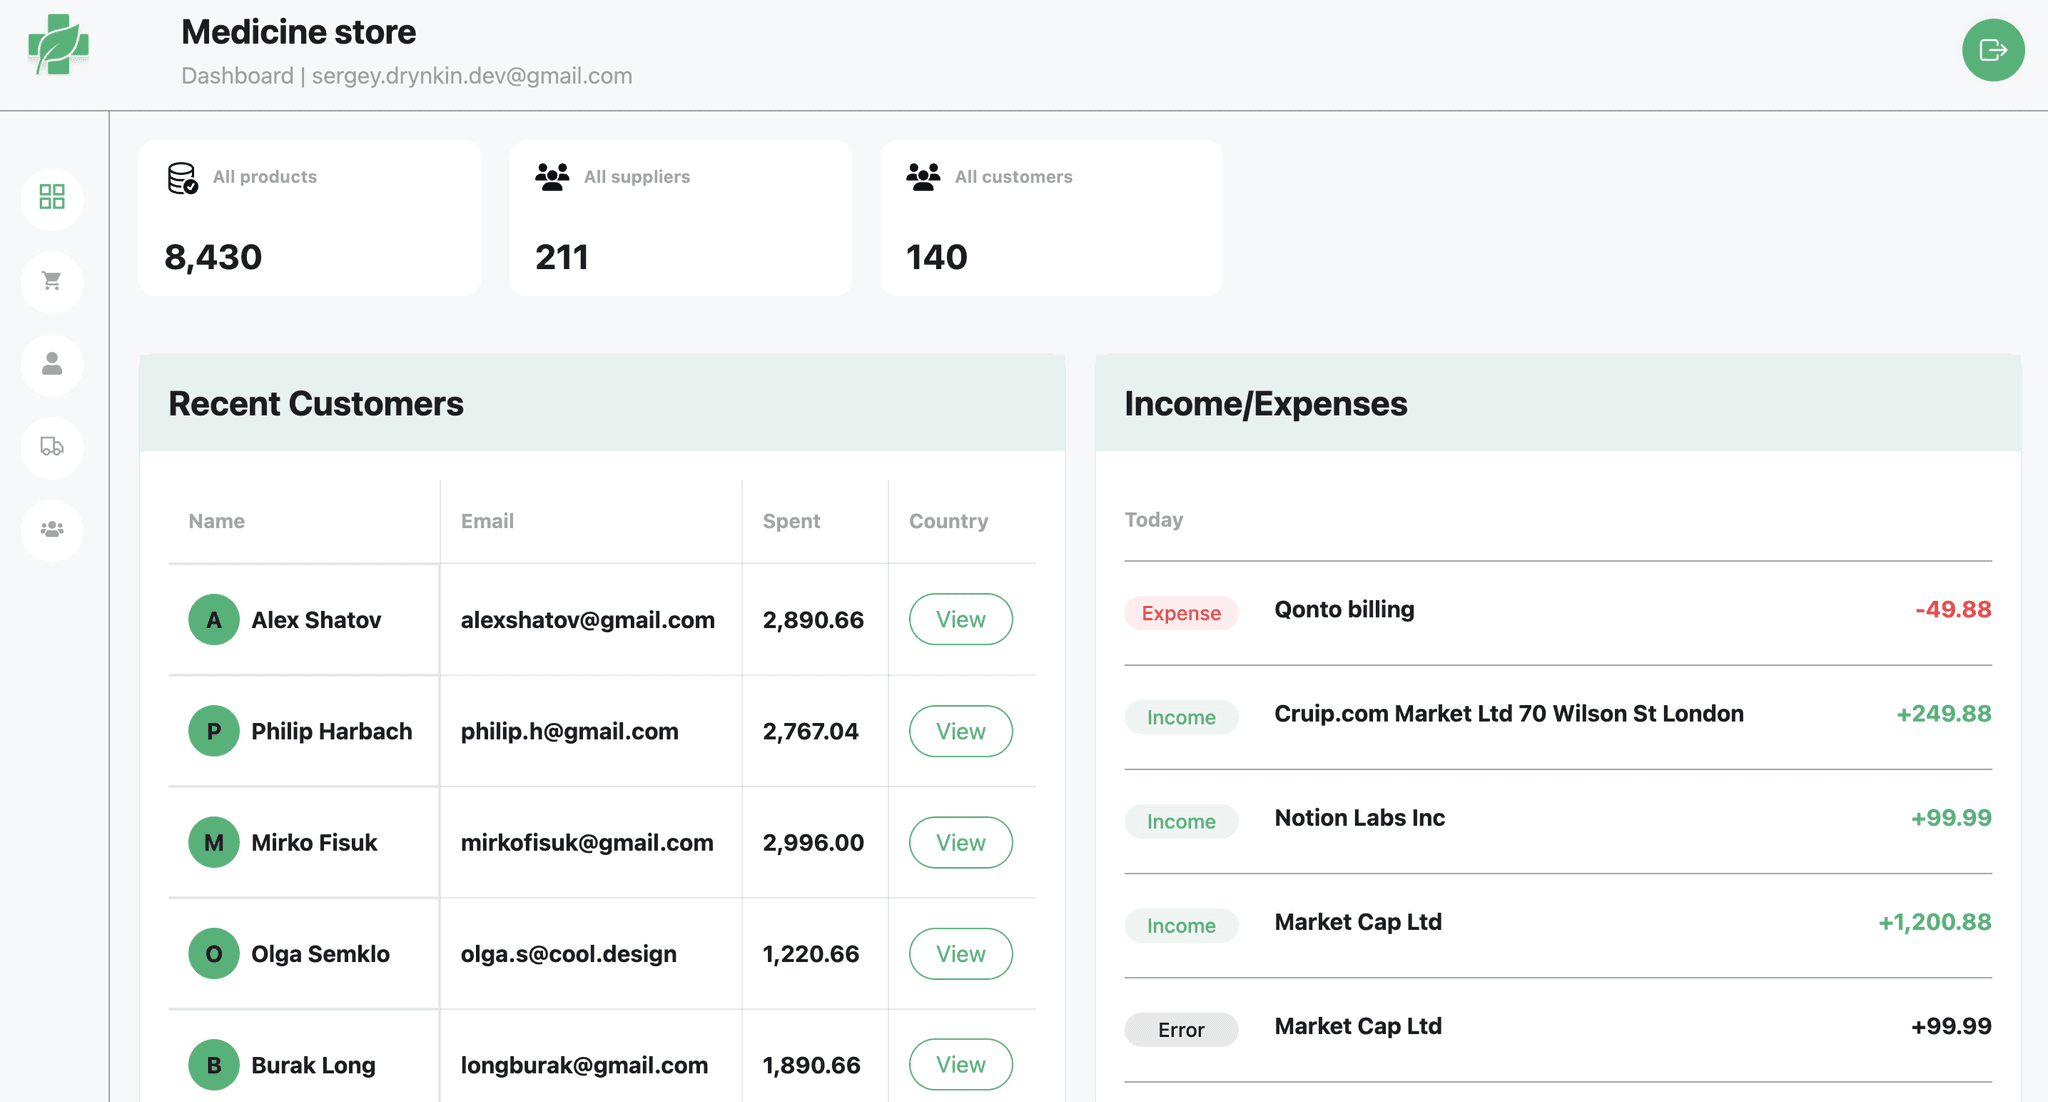View Mirko Fisuk's details
2048x1102 pixels.
[961, 843]
